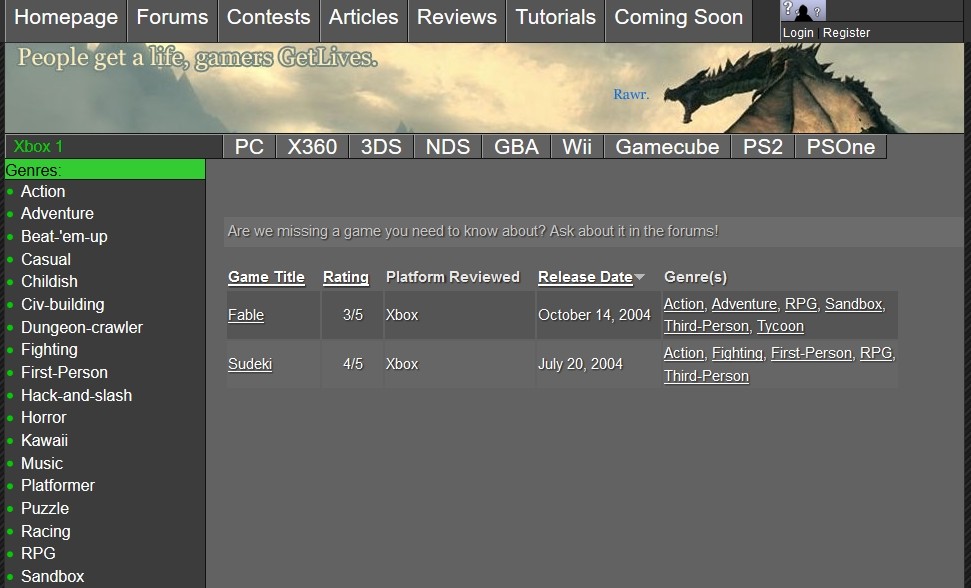Click the Xbox 1 active platform label
The height and width of the screenshot is (588, 971).
38,146
